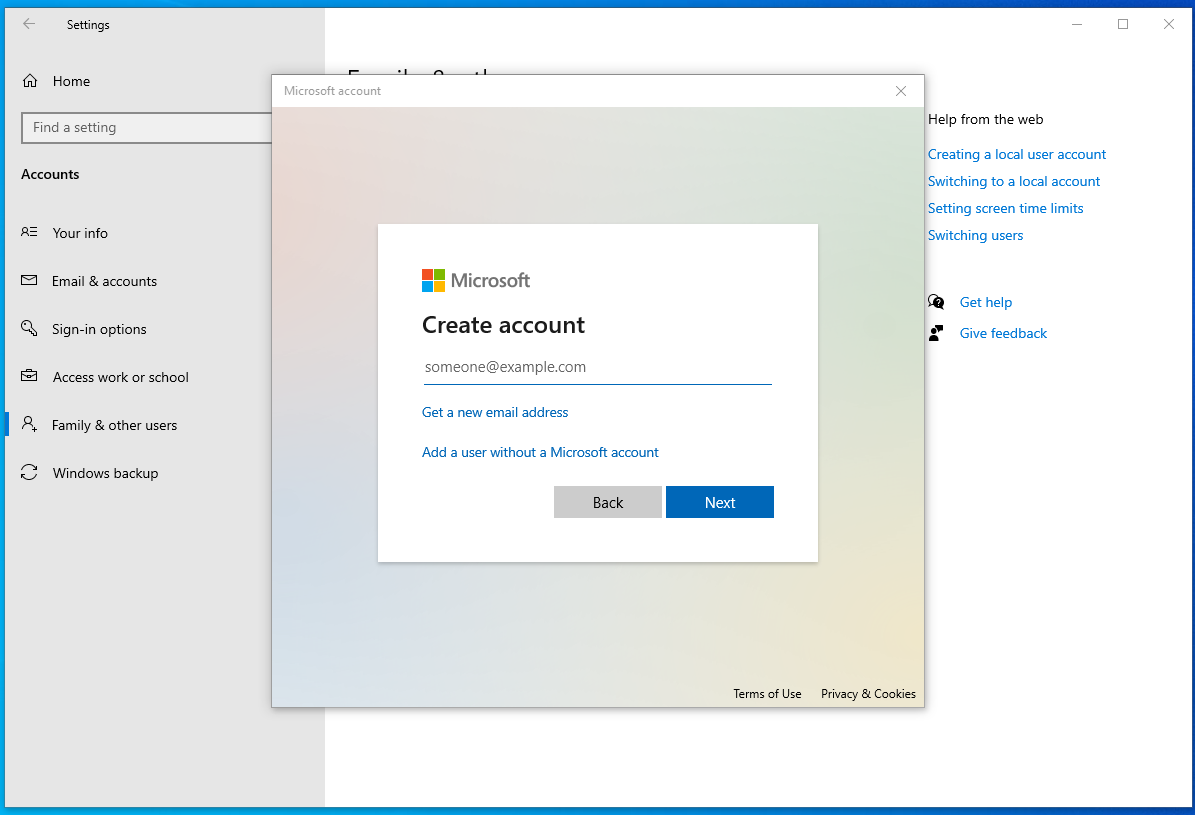Click the Give feedback link

coord(1003,333)
